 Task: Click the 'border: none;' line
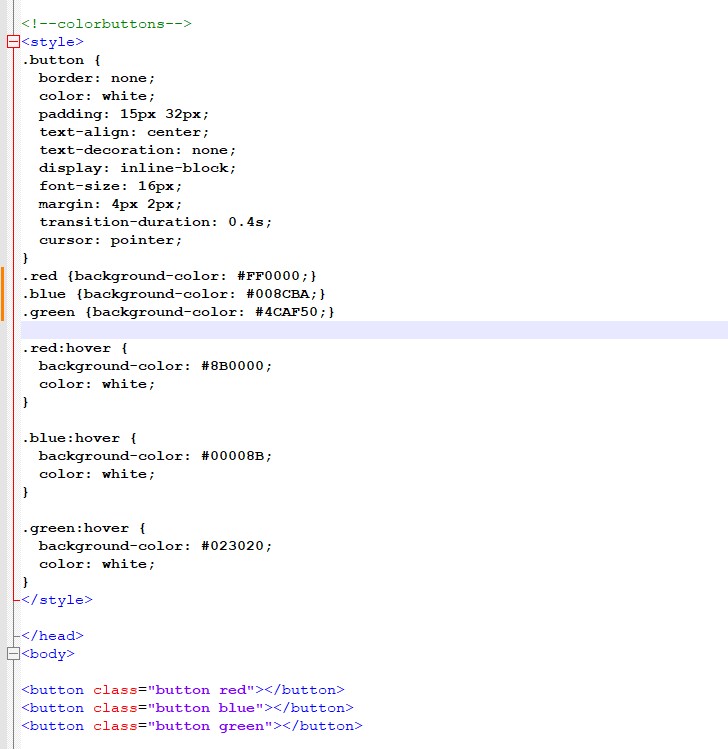click(x=97, y=78)
